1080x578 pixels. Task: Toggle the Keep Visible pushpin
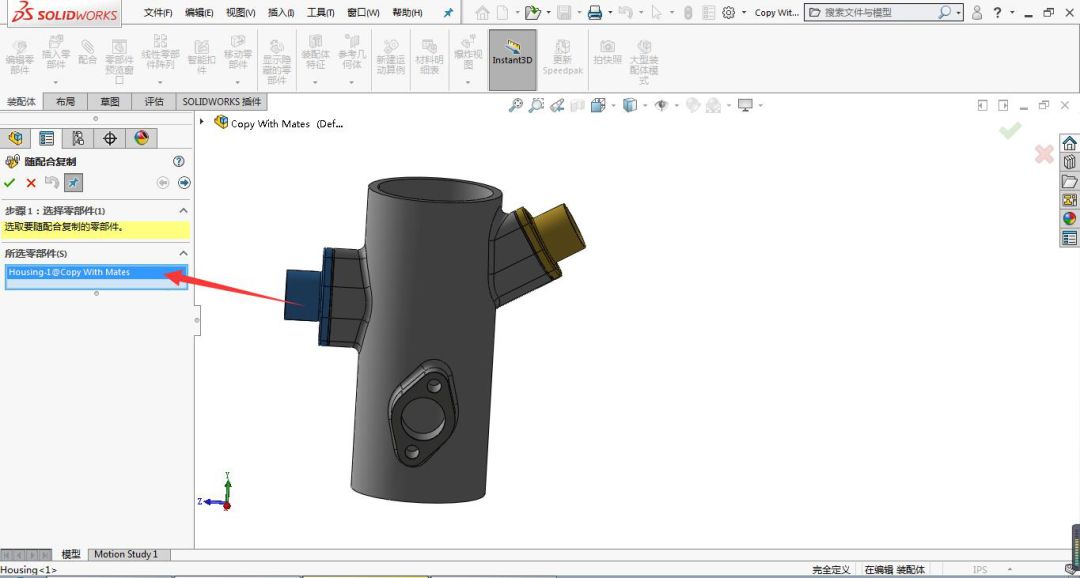click(x=73, y=183)
